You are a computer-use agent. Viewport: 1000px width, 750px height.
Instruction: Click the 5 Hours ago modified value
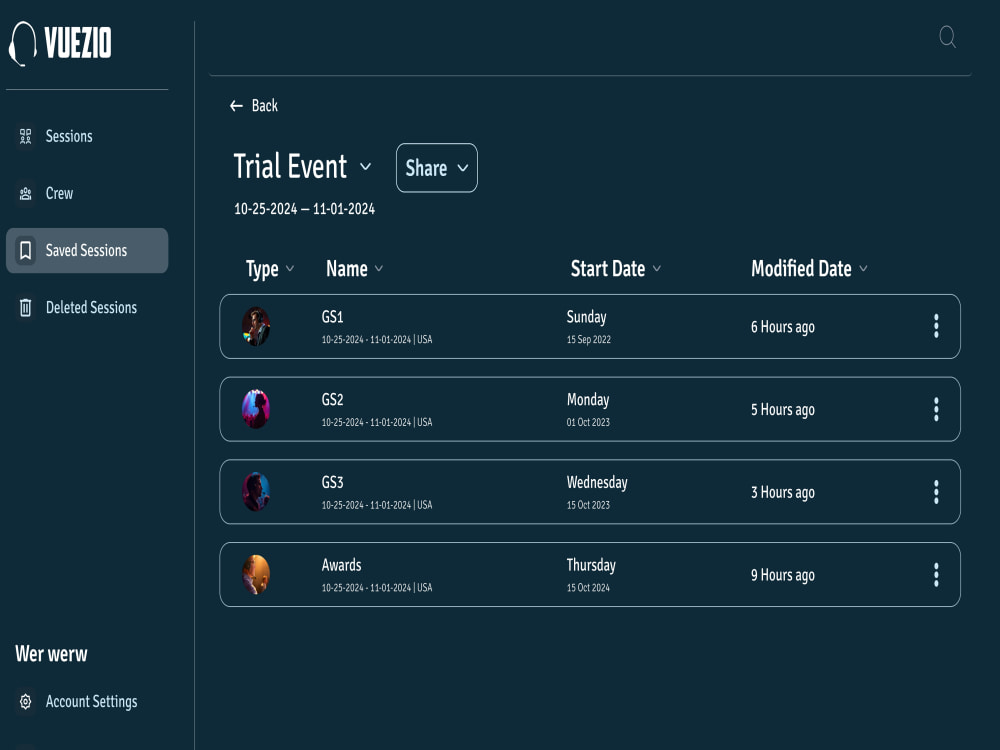[783, 410]
